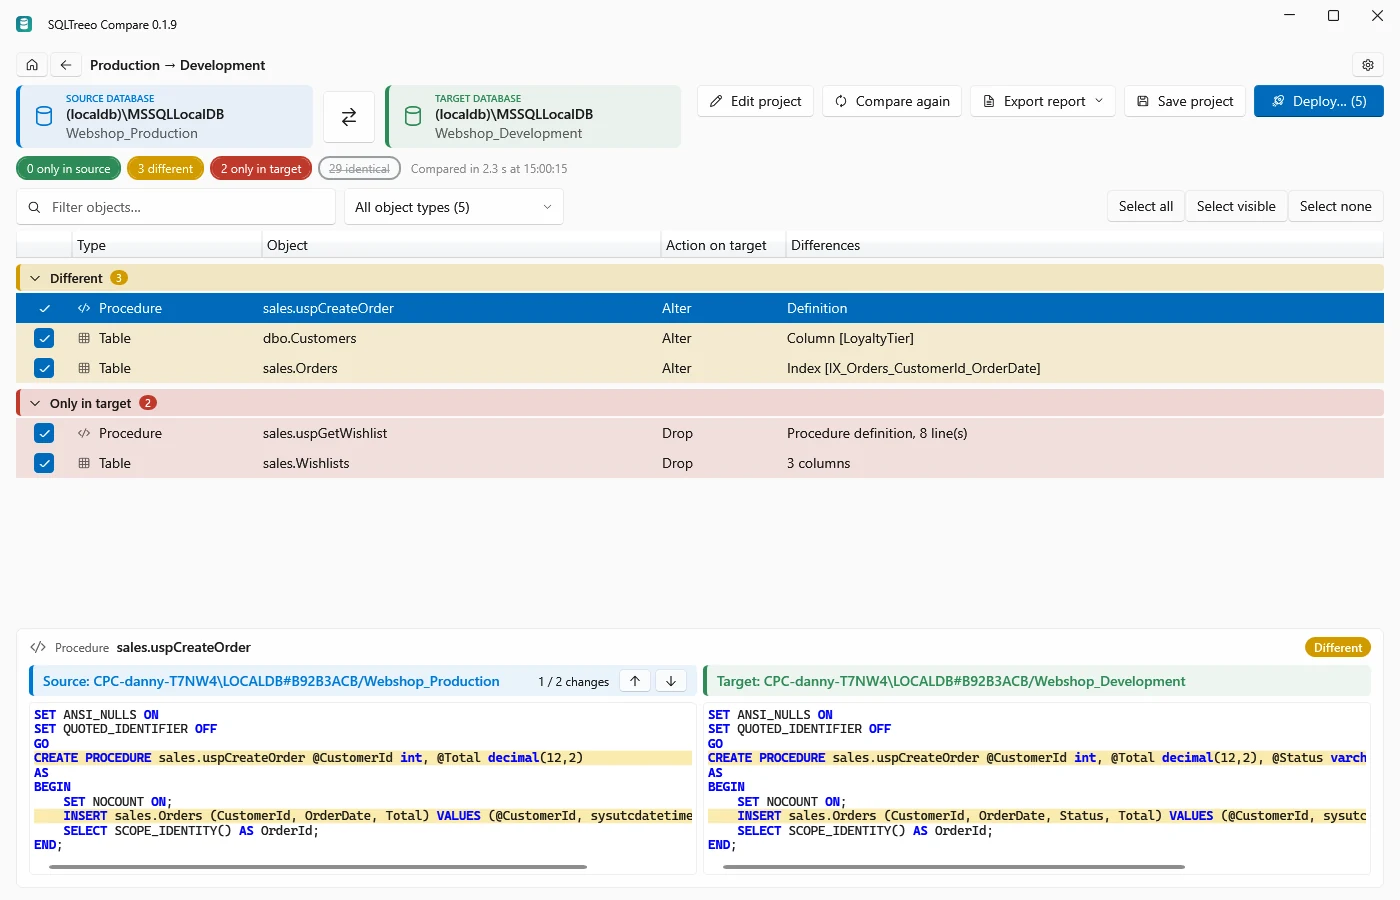This screenshot has width=1400, height=900.
Task: Click procedure icon in detail panel header
Action: coord(38,647)
